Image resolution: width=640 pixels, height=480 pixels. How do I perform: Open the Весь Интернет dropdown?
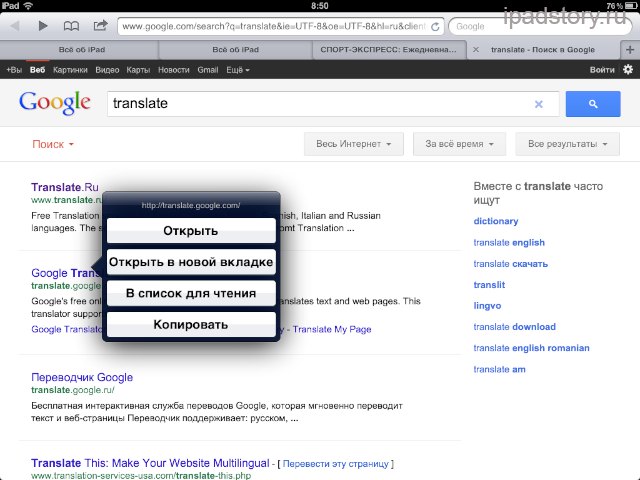(x=353, y=144)
